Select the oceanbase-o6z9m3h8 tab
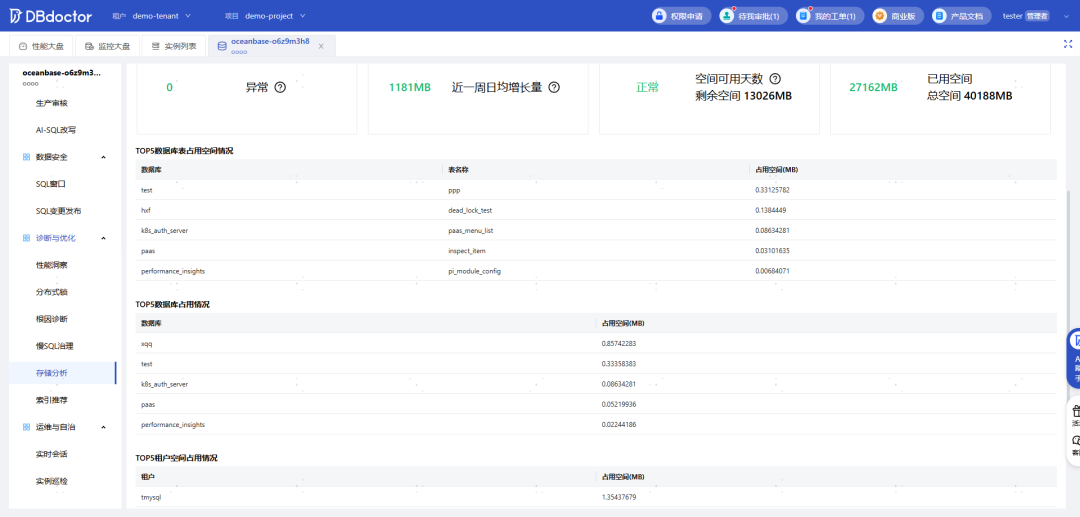Viewport: 1080px width, 517px height. (271, 45)
